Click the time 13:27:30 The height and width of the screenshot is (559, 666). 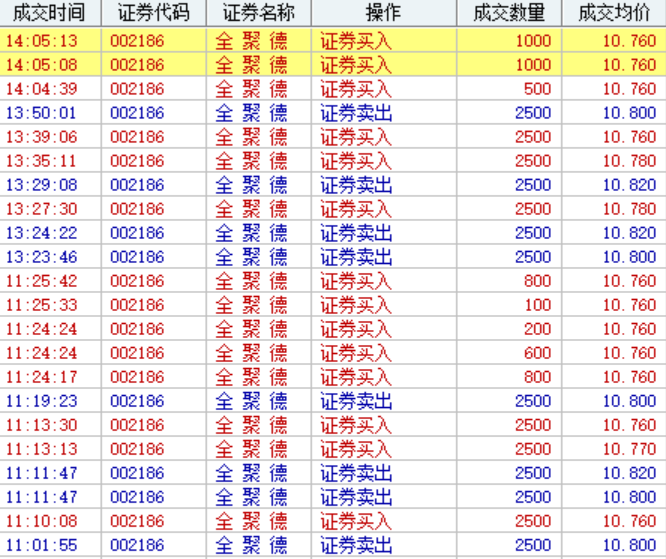point(42,209)
